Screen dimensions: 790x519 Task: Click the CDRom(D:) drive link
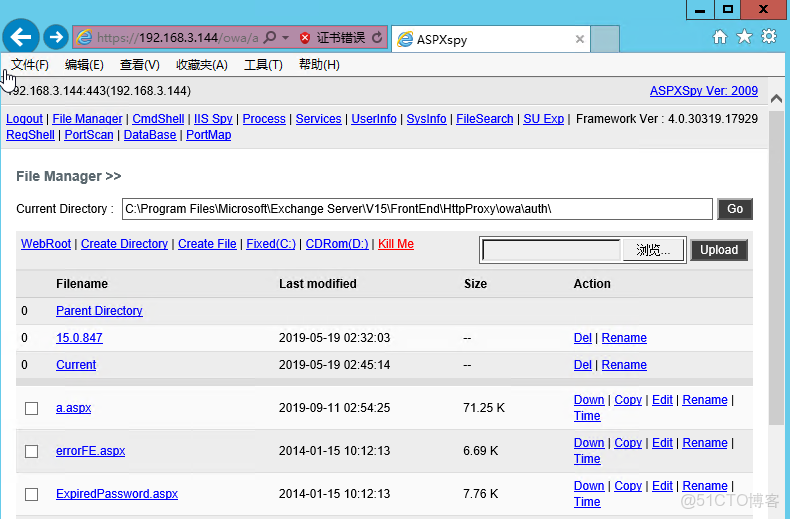pos(337,244)
